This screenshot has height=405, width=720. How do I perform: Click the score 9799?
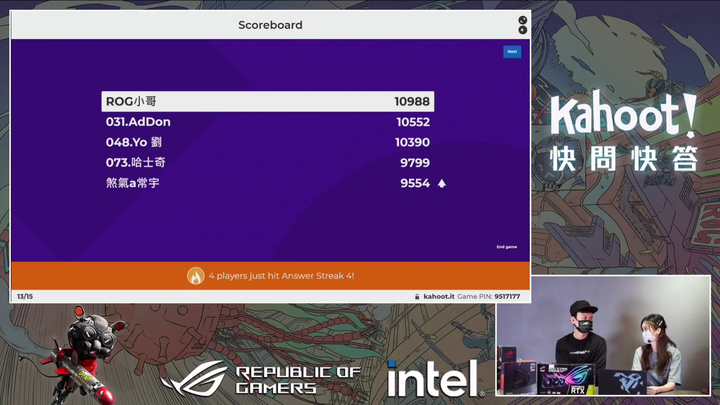(415, 162)
